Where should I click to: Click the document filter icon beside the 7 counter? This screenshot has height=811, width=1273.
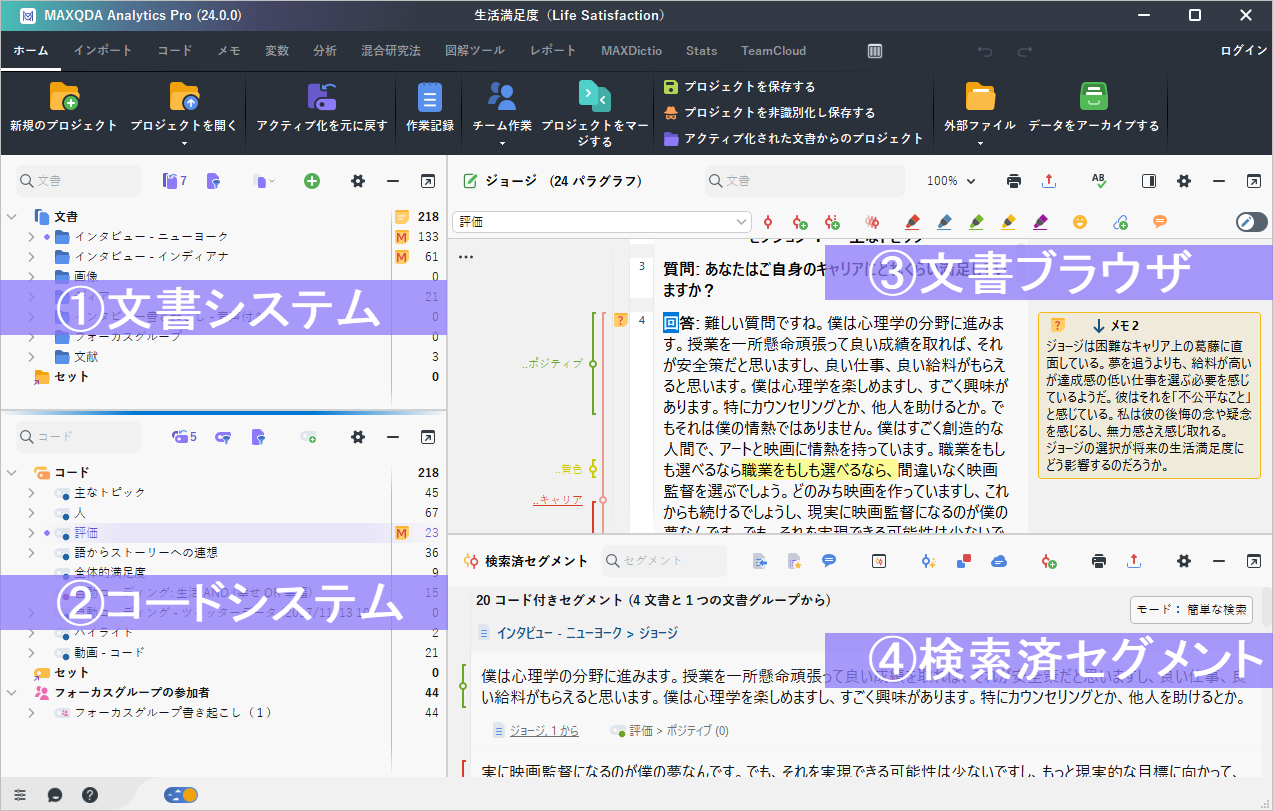click(213, 181)
